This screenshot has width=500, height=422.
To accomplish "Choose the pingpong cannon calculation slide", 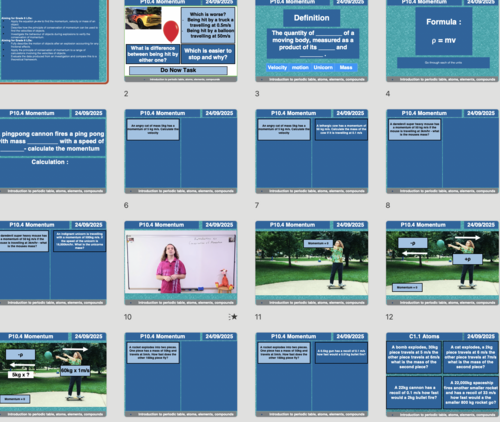I will [53, 151].
